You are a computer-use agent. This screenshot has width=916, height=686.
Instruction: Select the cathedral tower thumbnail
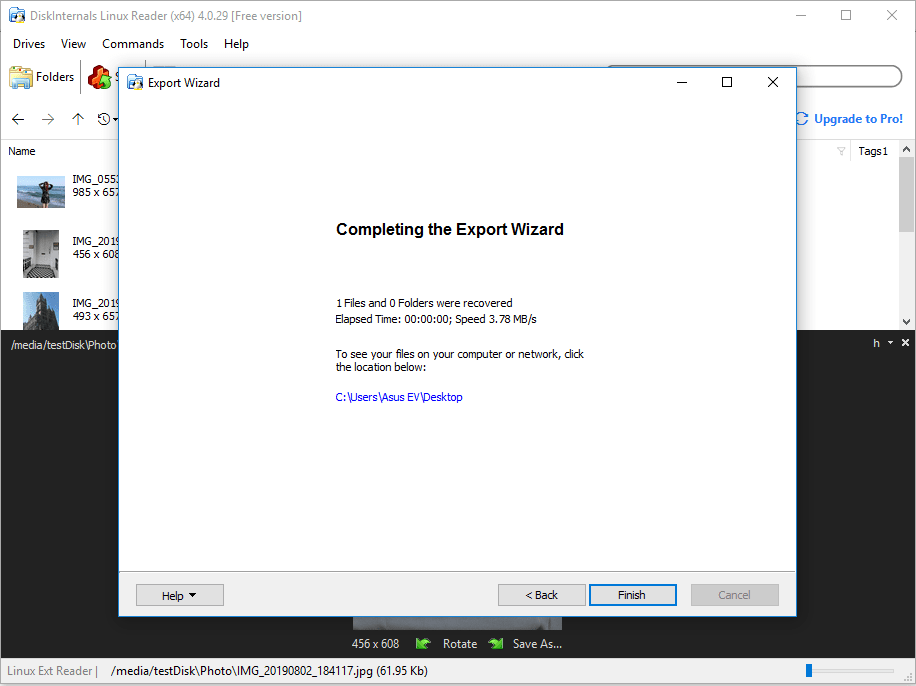pyautogui.click(x=41, y=310)
